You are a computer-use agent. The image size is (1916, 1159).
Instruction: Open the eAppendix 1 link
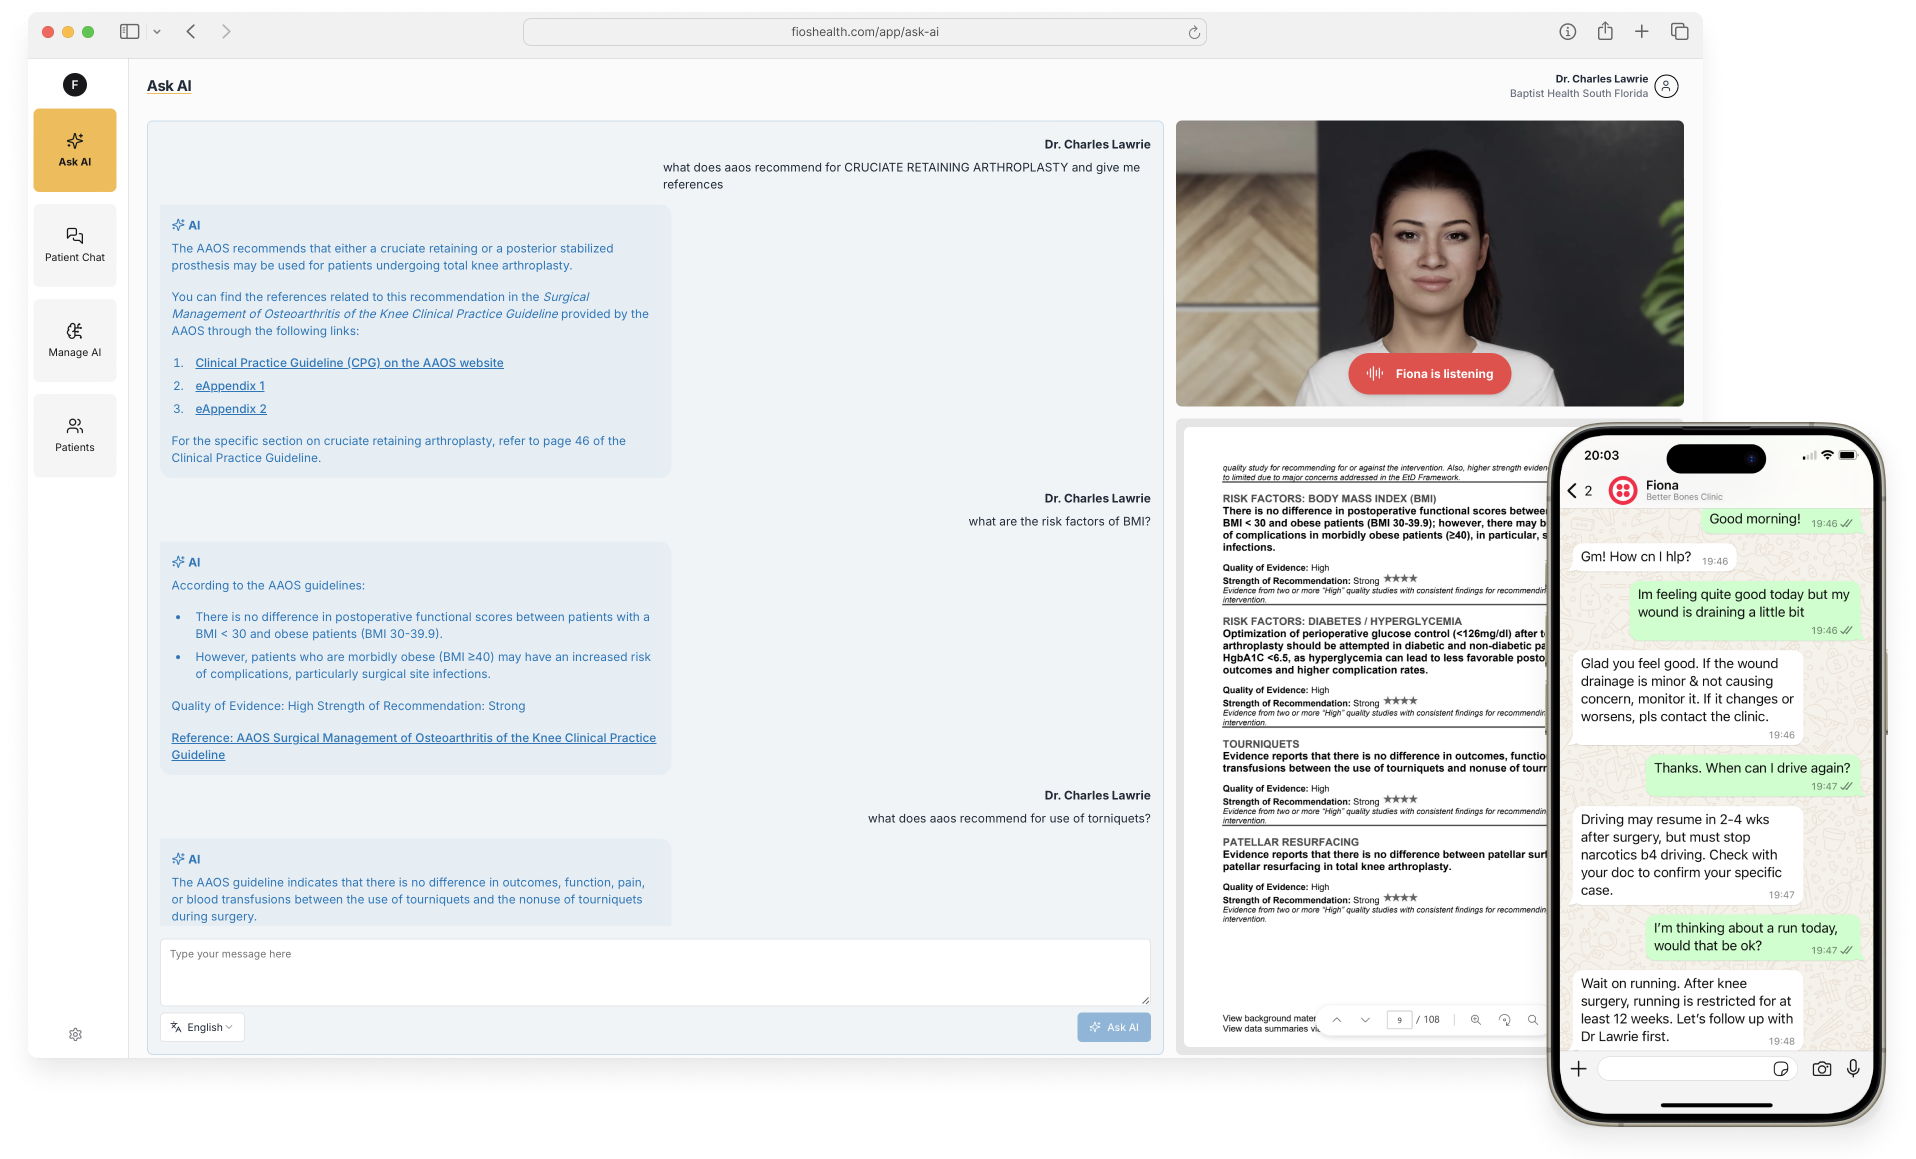coord(230,386)
